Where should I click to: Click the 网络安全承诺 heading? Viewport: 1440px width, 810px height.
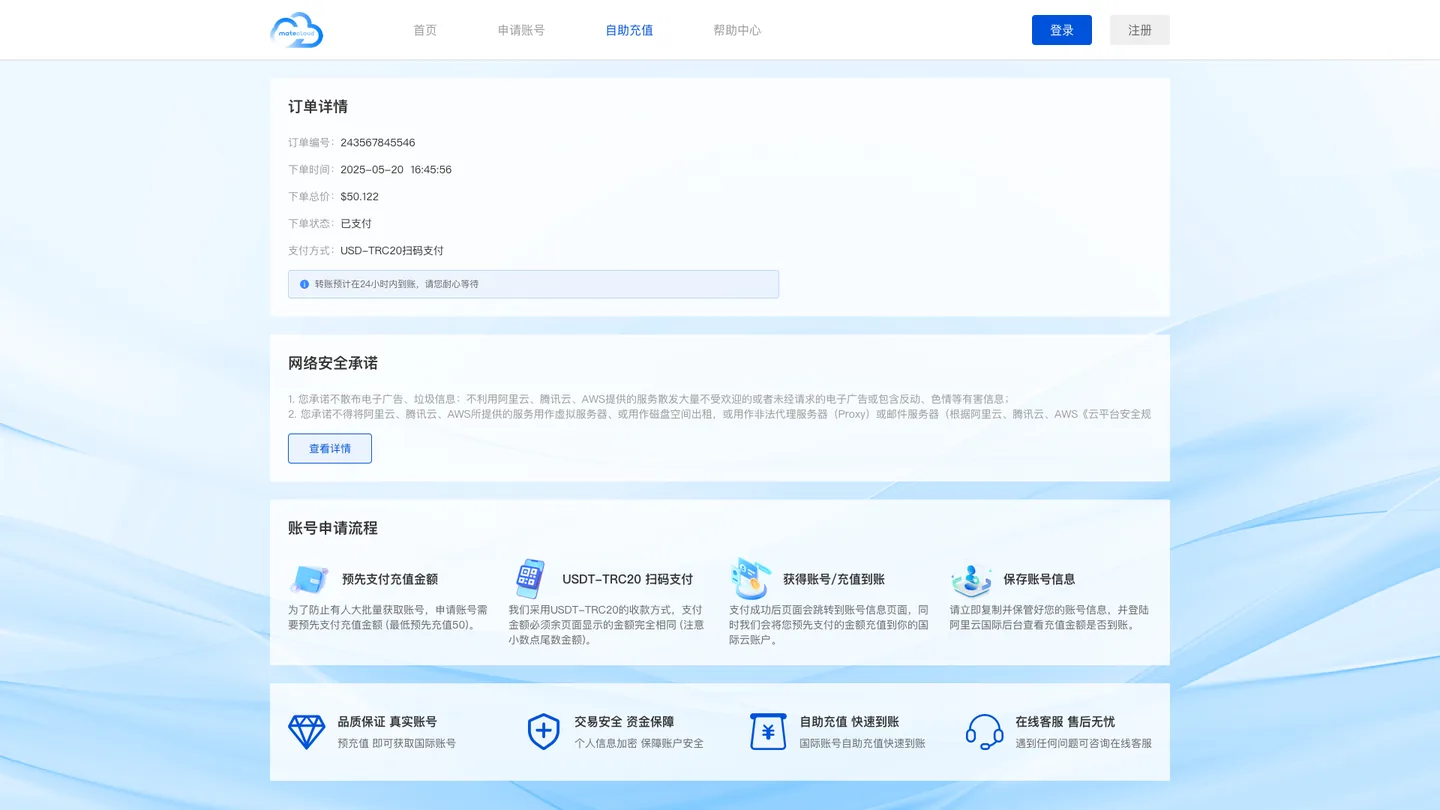[333, 363]
